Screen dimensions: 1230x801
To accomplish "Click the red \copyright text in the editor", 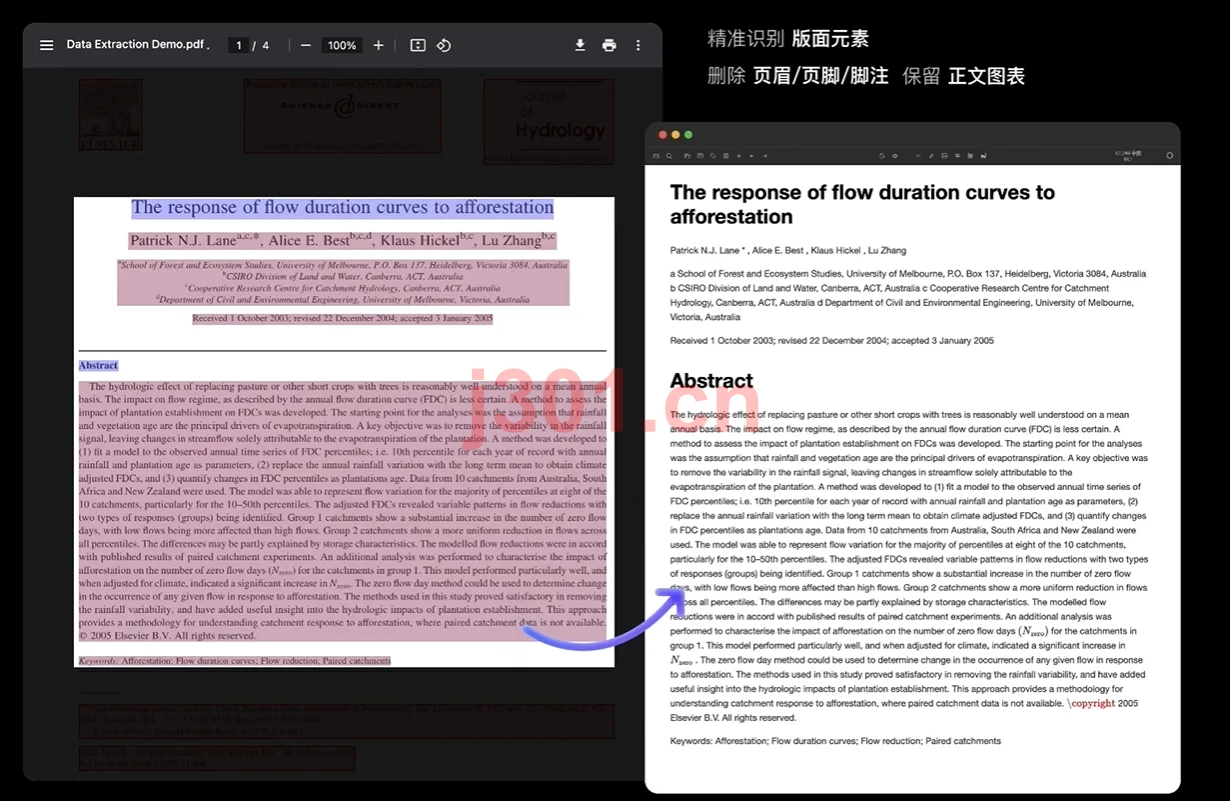I will [1091, 704].
